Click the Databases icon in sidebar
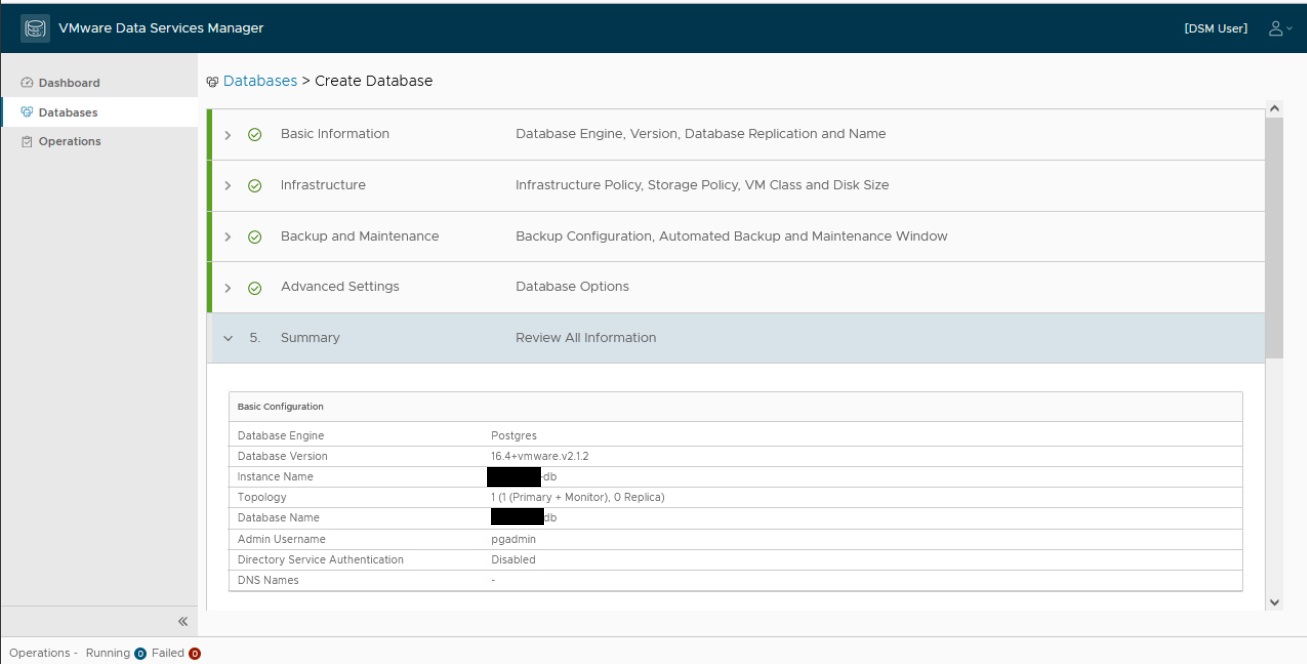 [x=27, y=112]
